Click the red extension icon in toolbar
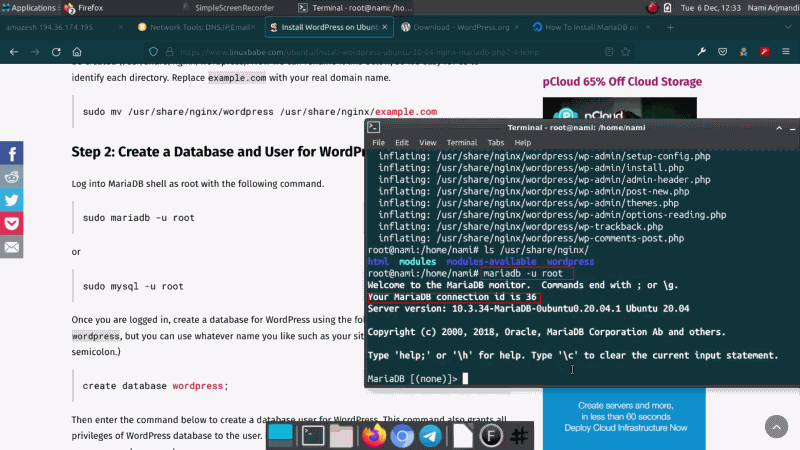The image size is (800, 450). [764, 52]
